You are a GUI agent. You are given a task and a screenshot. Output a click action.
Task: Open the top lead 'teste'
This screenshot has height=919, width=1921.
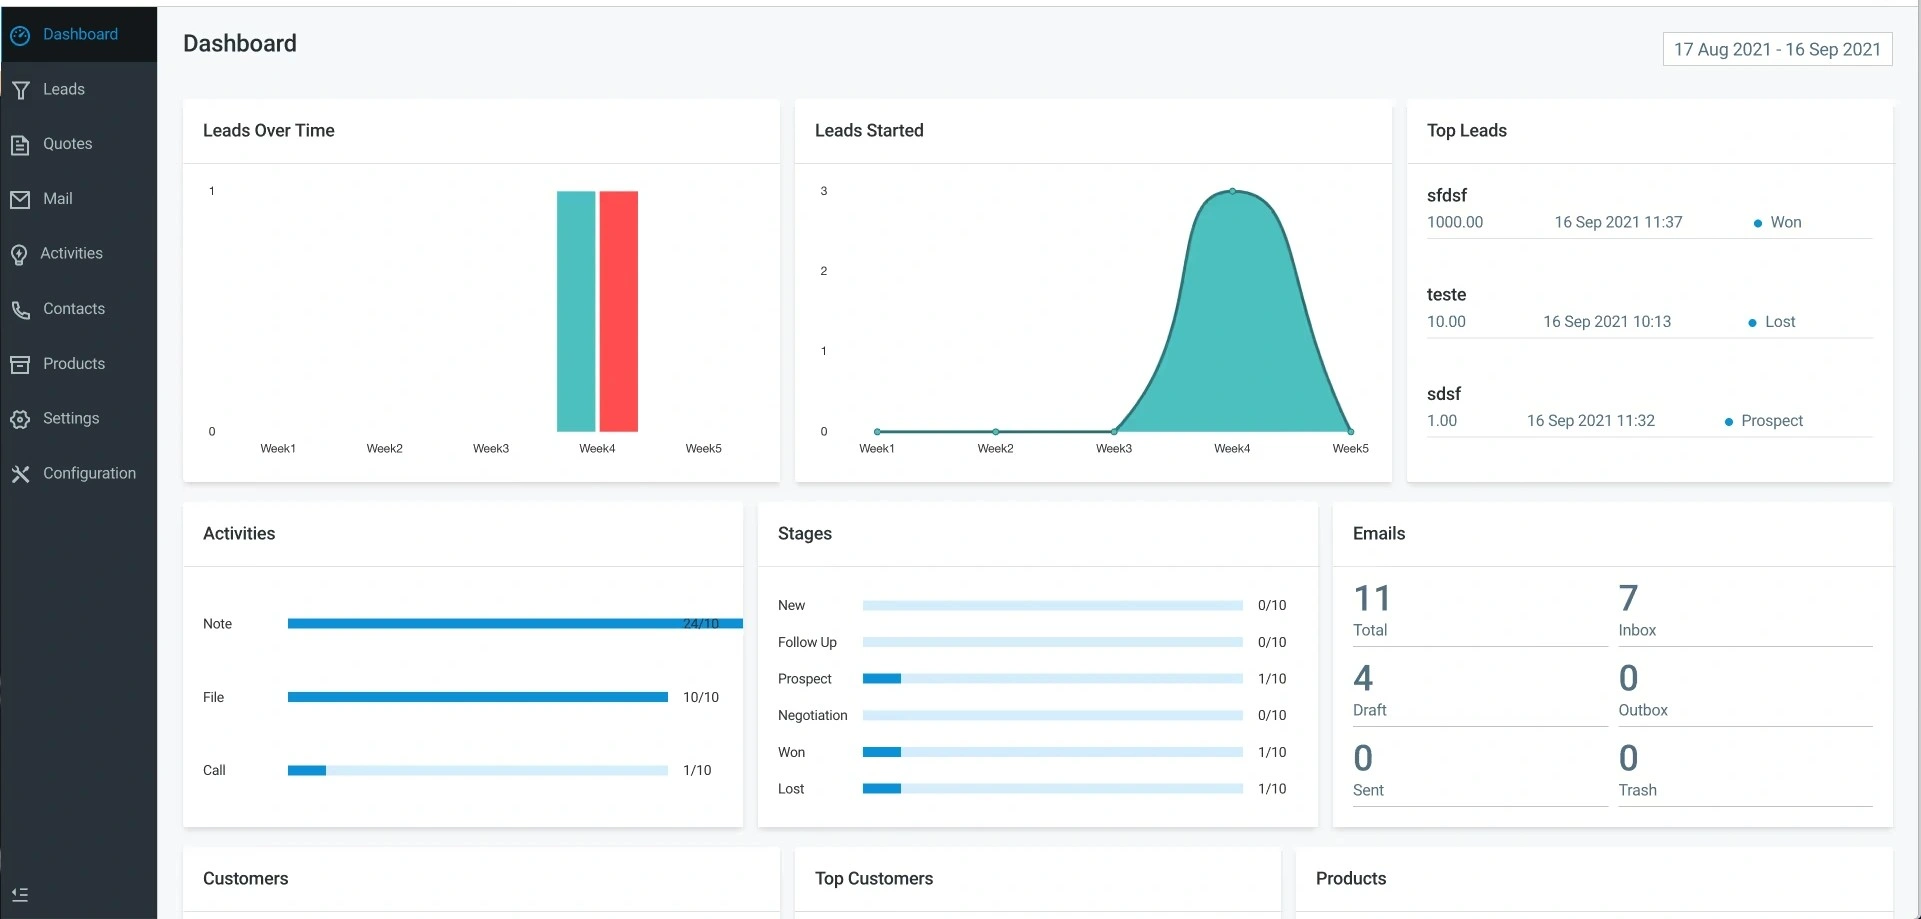(1446, 294)
